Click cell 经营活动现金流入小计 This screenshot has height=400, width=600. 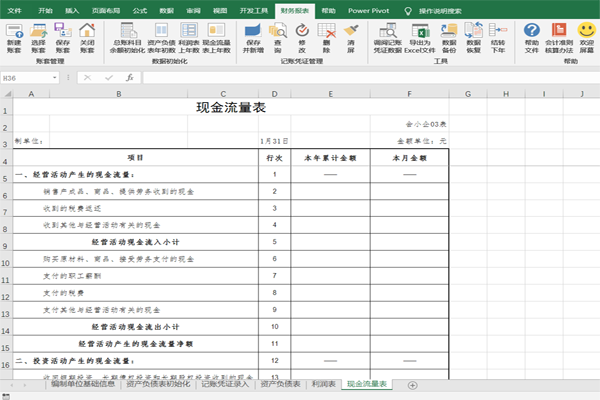135,242
